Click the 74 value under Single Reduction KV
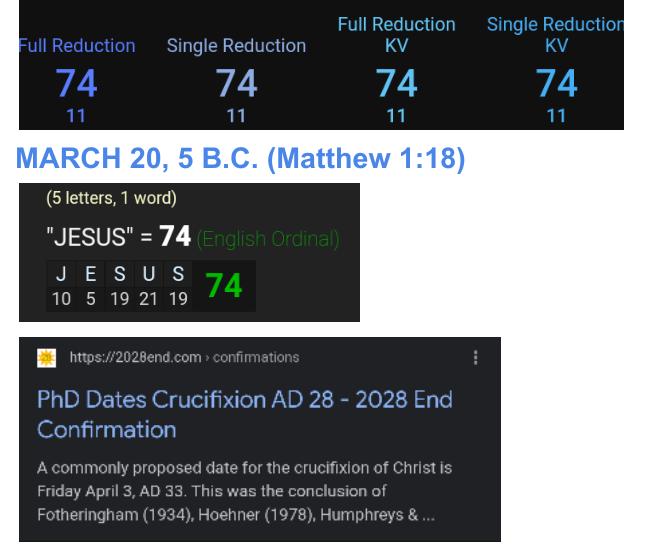 point(556,83)
